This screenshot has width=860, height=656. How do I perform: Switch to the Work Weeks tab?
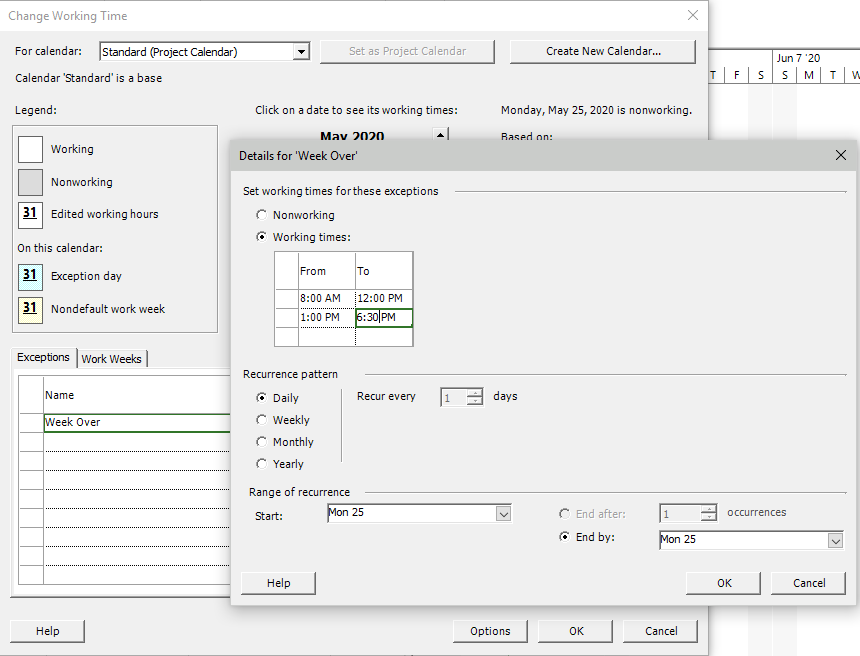pyautogui.click(x=111, y=357)
